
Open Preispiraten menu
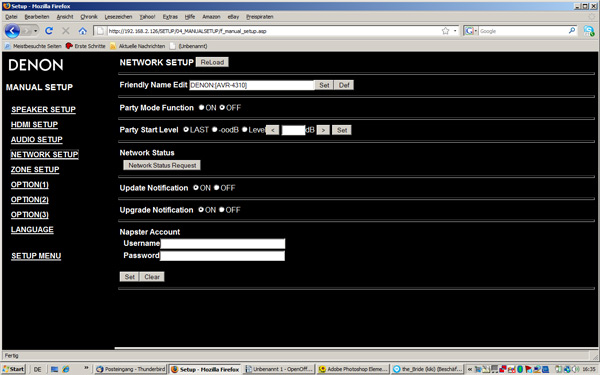click(x=259, y=17)
